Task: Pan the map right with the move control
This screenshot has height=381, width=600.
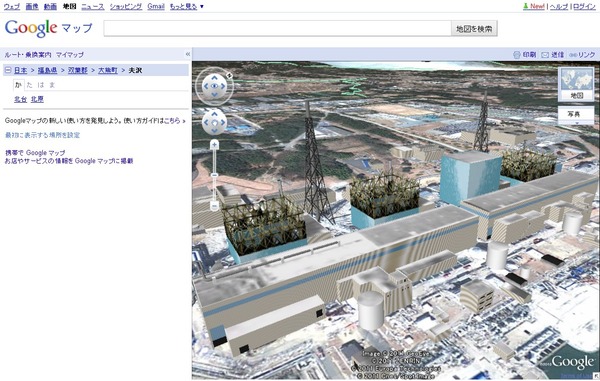Action: coord(223,122)
